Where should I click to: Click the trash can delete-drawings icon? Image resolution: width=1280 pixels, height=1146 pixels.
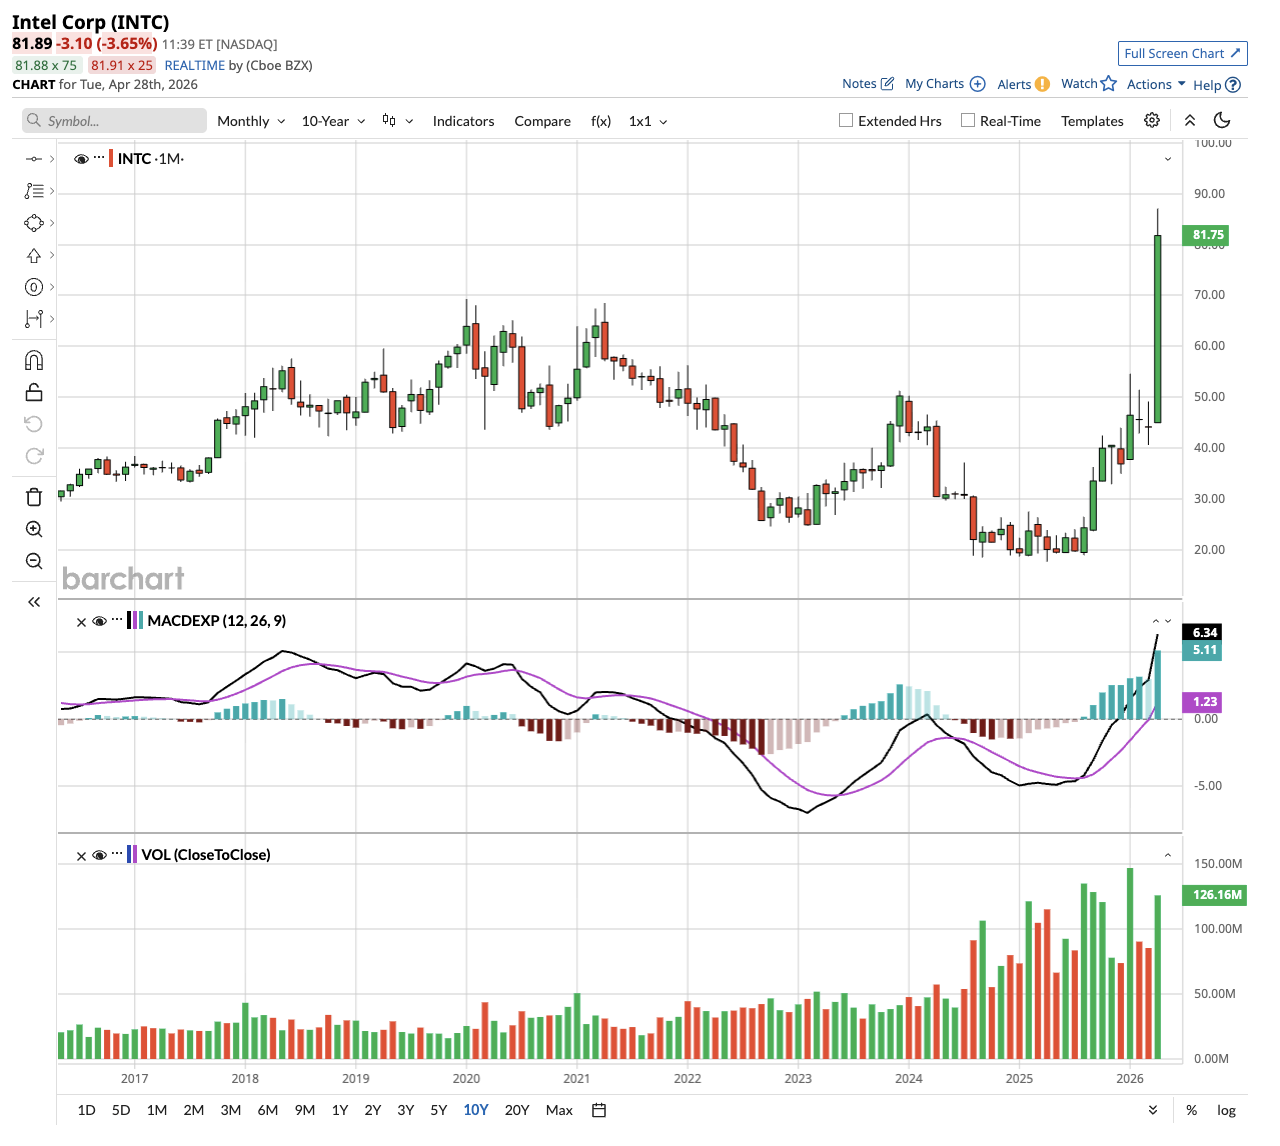tap(34, 497)
